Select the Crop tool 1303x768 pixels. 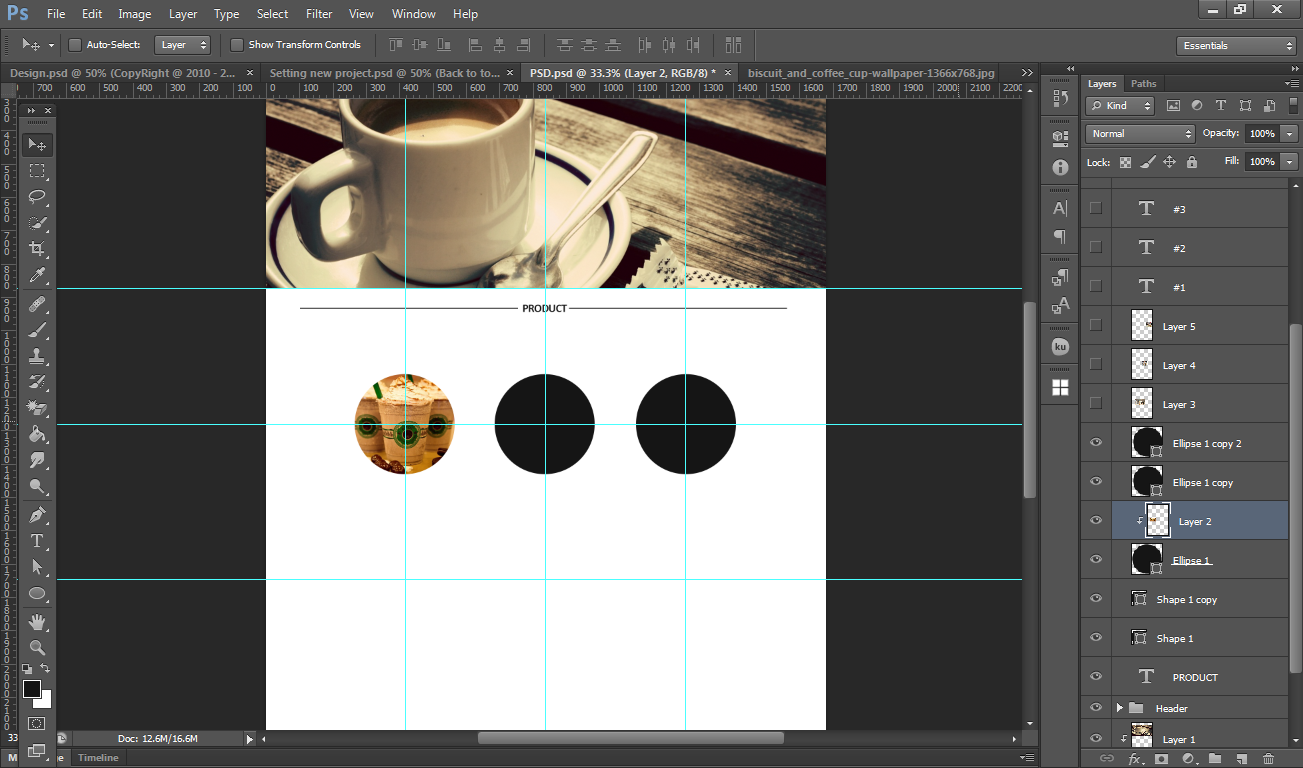tap(37, 249)
